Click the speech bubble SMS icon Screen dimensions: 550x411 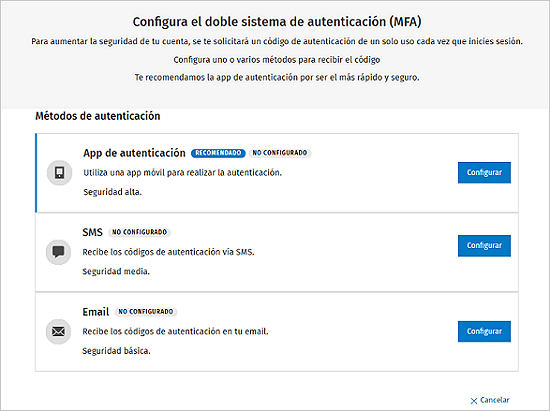coord(58,252)
